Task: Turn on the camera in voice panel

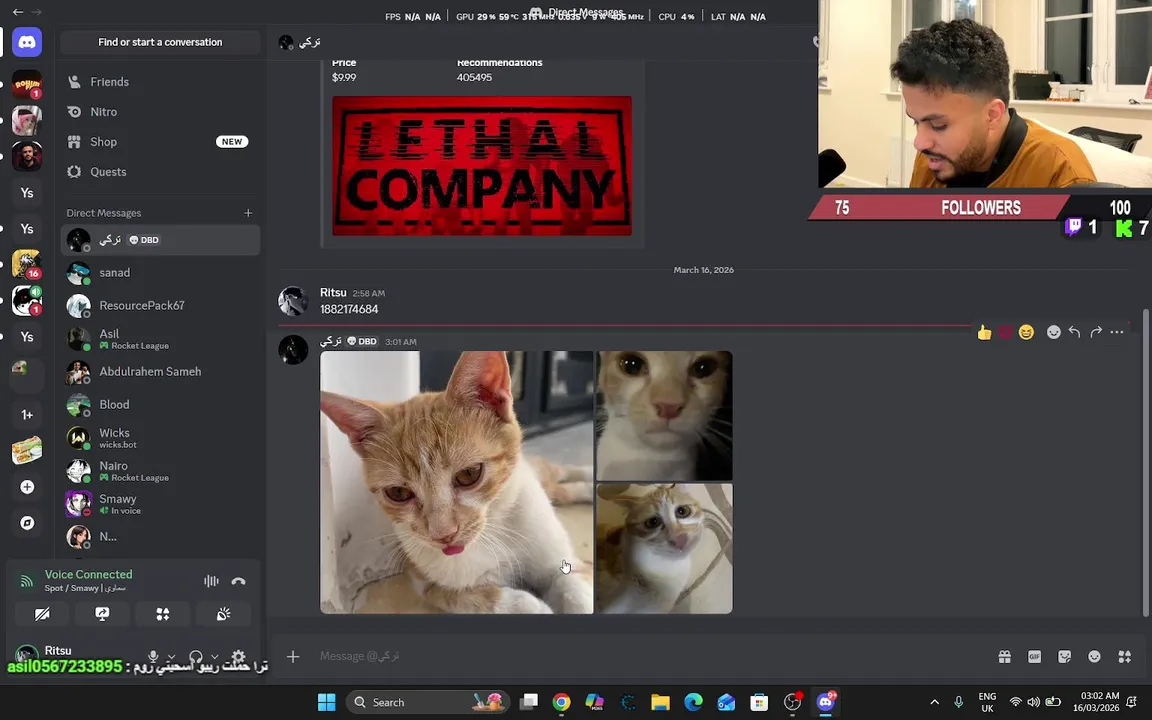Action: [x=42, y=614]
